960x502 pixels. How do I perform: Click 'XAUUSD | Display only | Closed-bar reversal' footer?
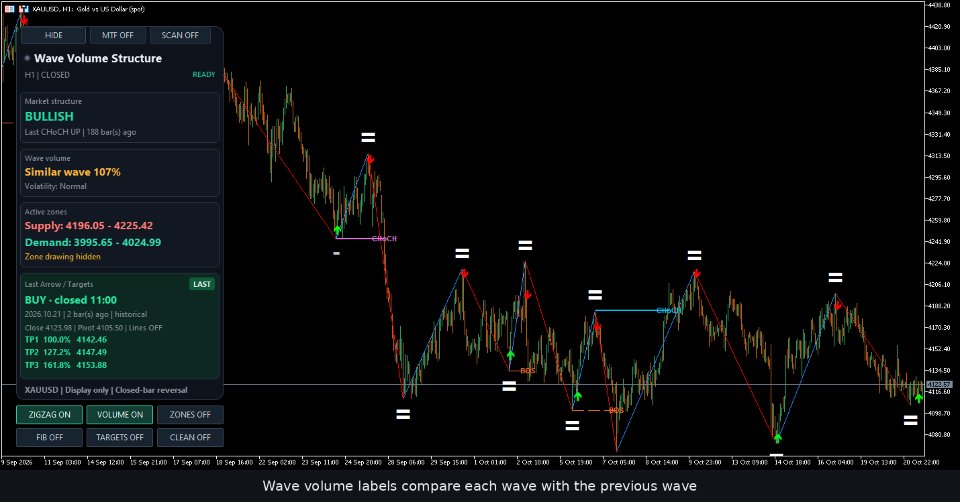point(106,390)
